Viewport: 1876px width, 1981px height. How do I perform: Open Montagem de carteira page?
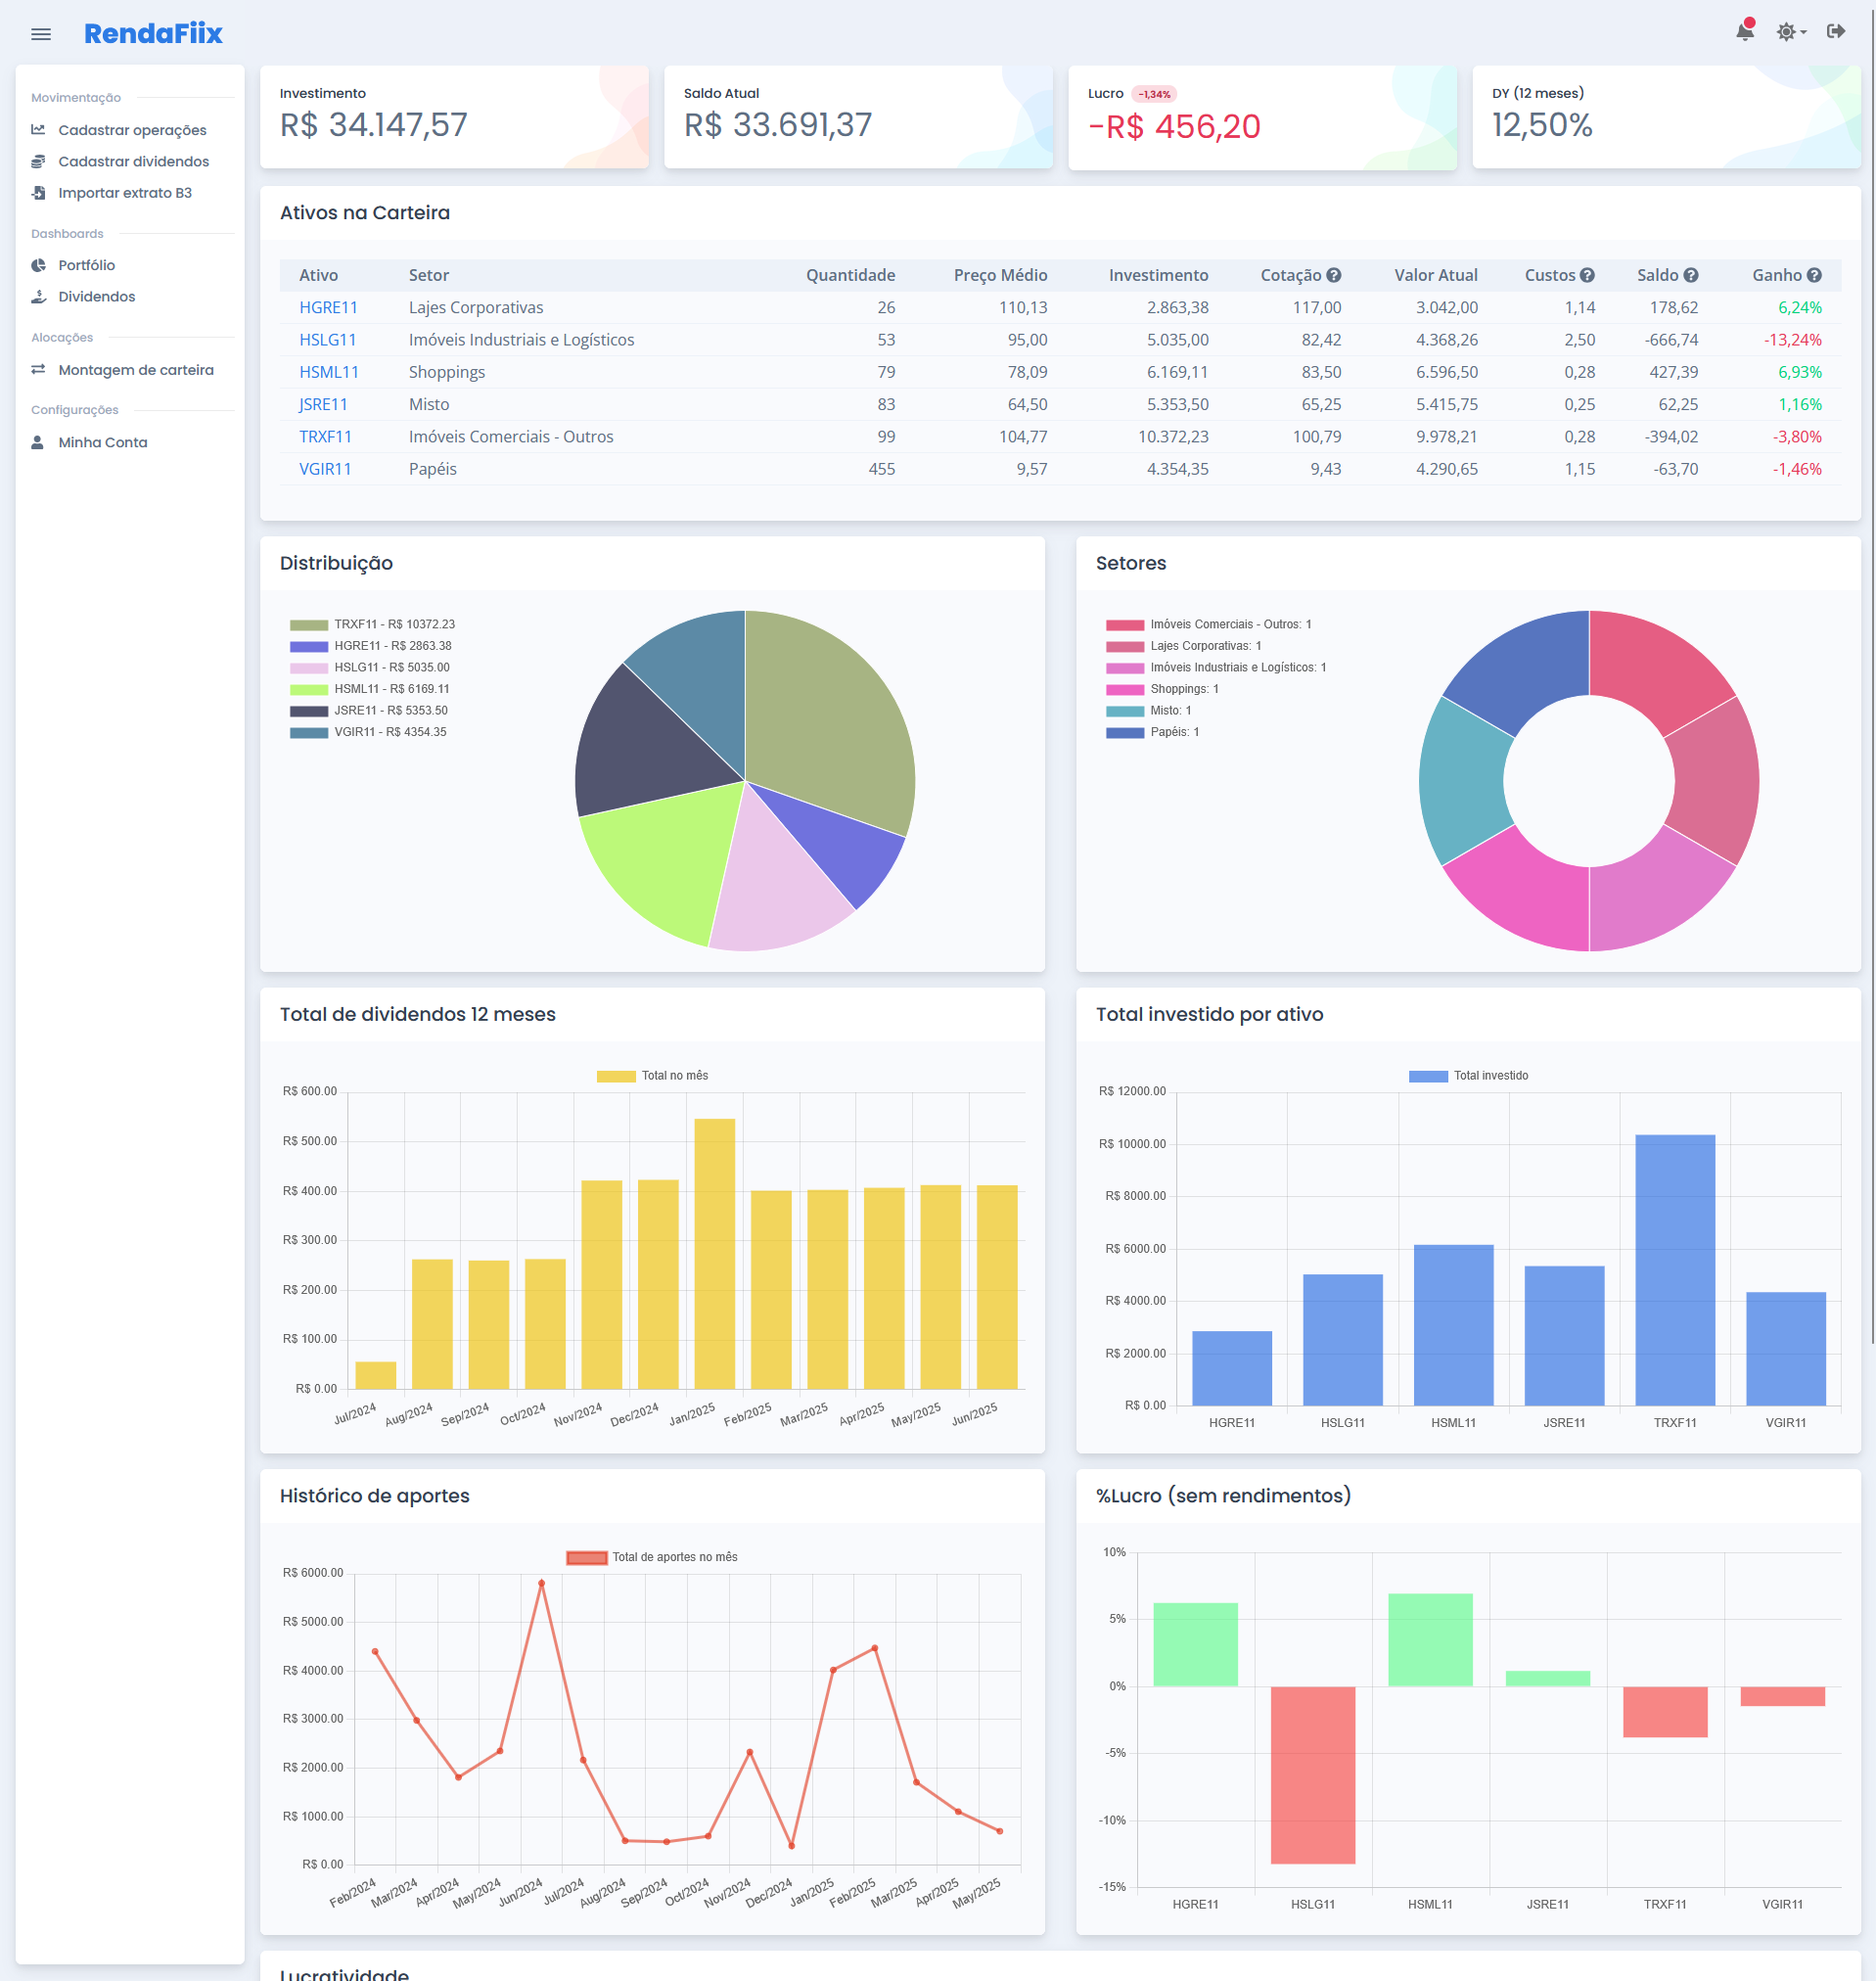pyautogui.click(x=135, y=370)
